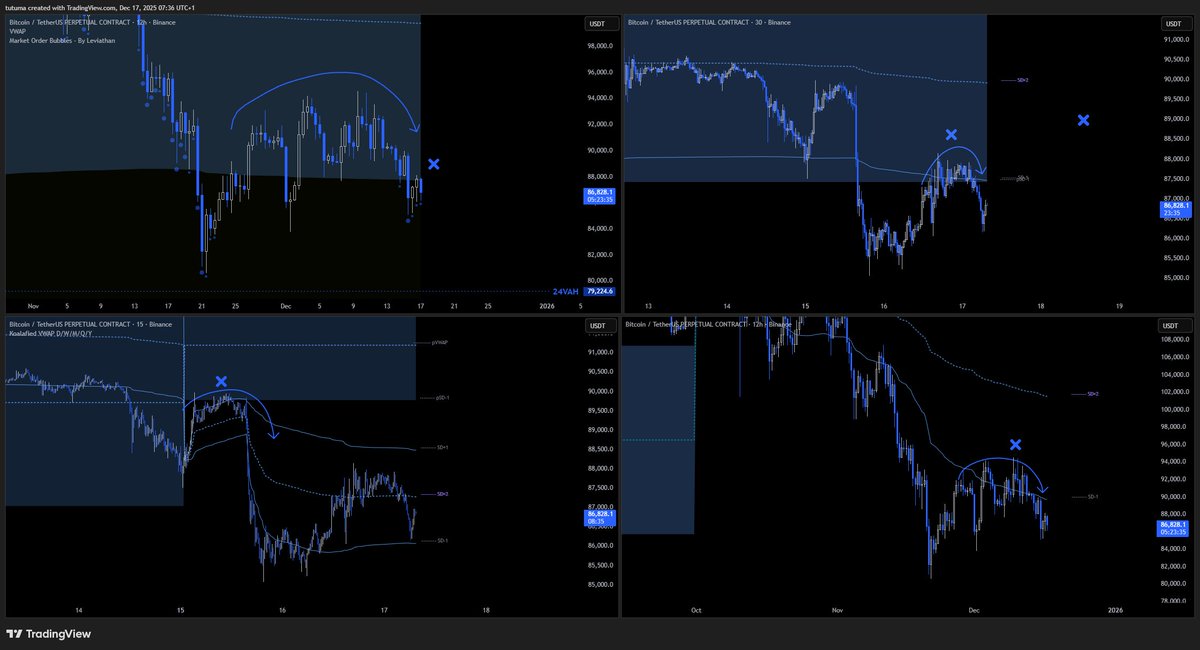Click date 13 on the 30-minute chart

[x=648, y=306]
